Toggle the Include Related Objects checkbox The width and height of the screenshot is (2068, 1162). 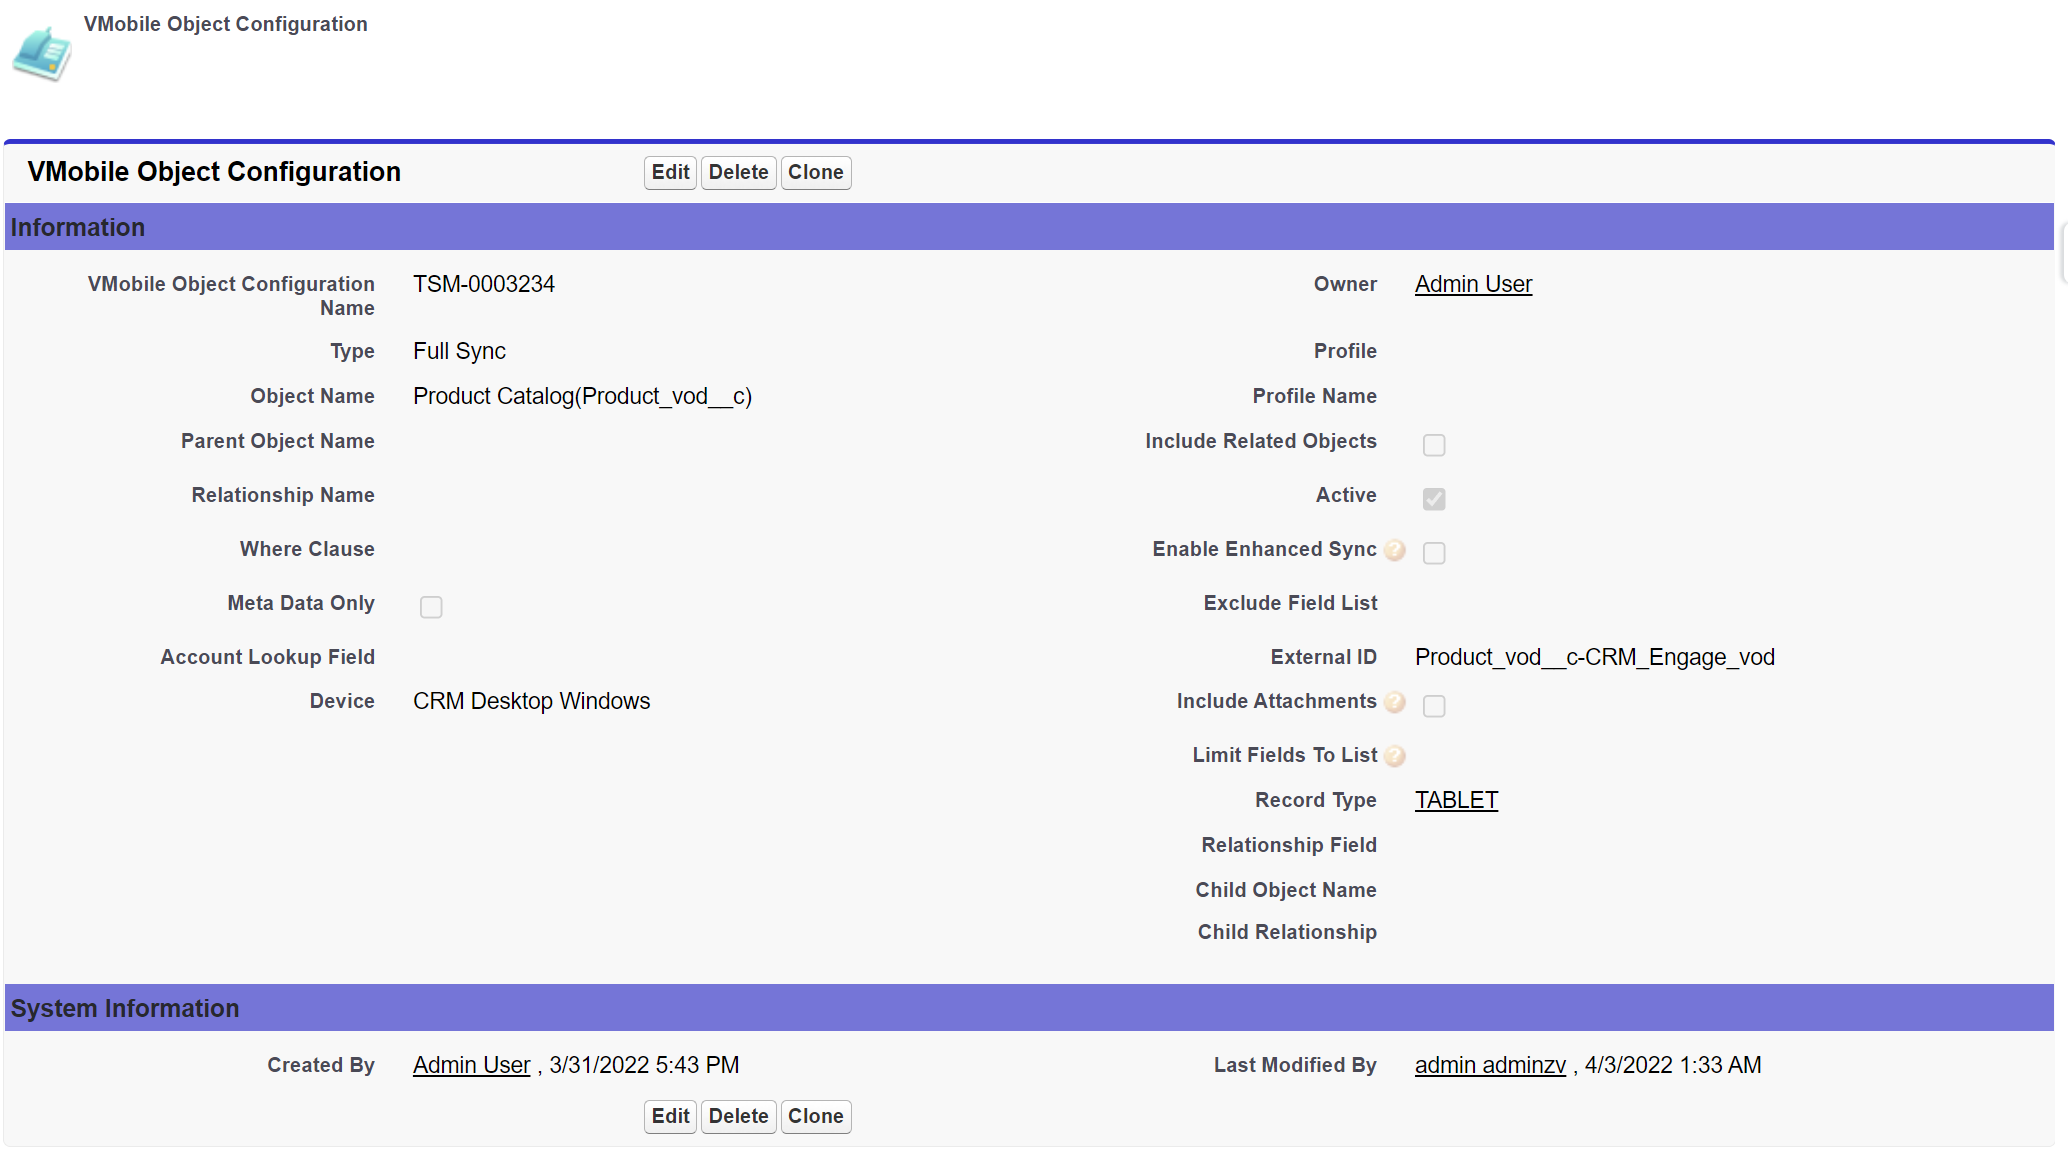1434,445
